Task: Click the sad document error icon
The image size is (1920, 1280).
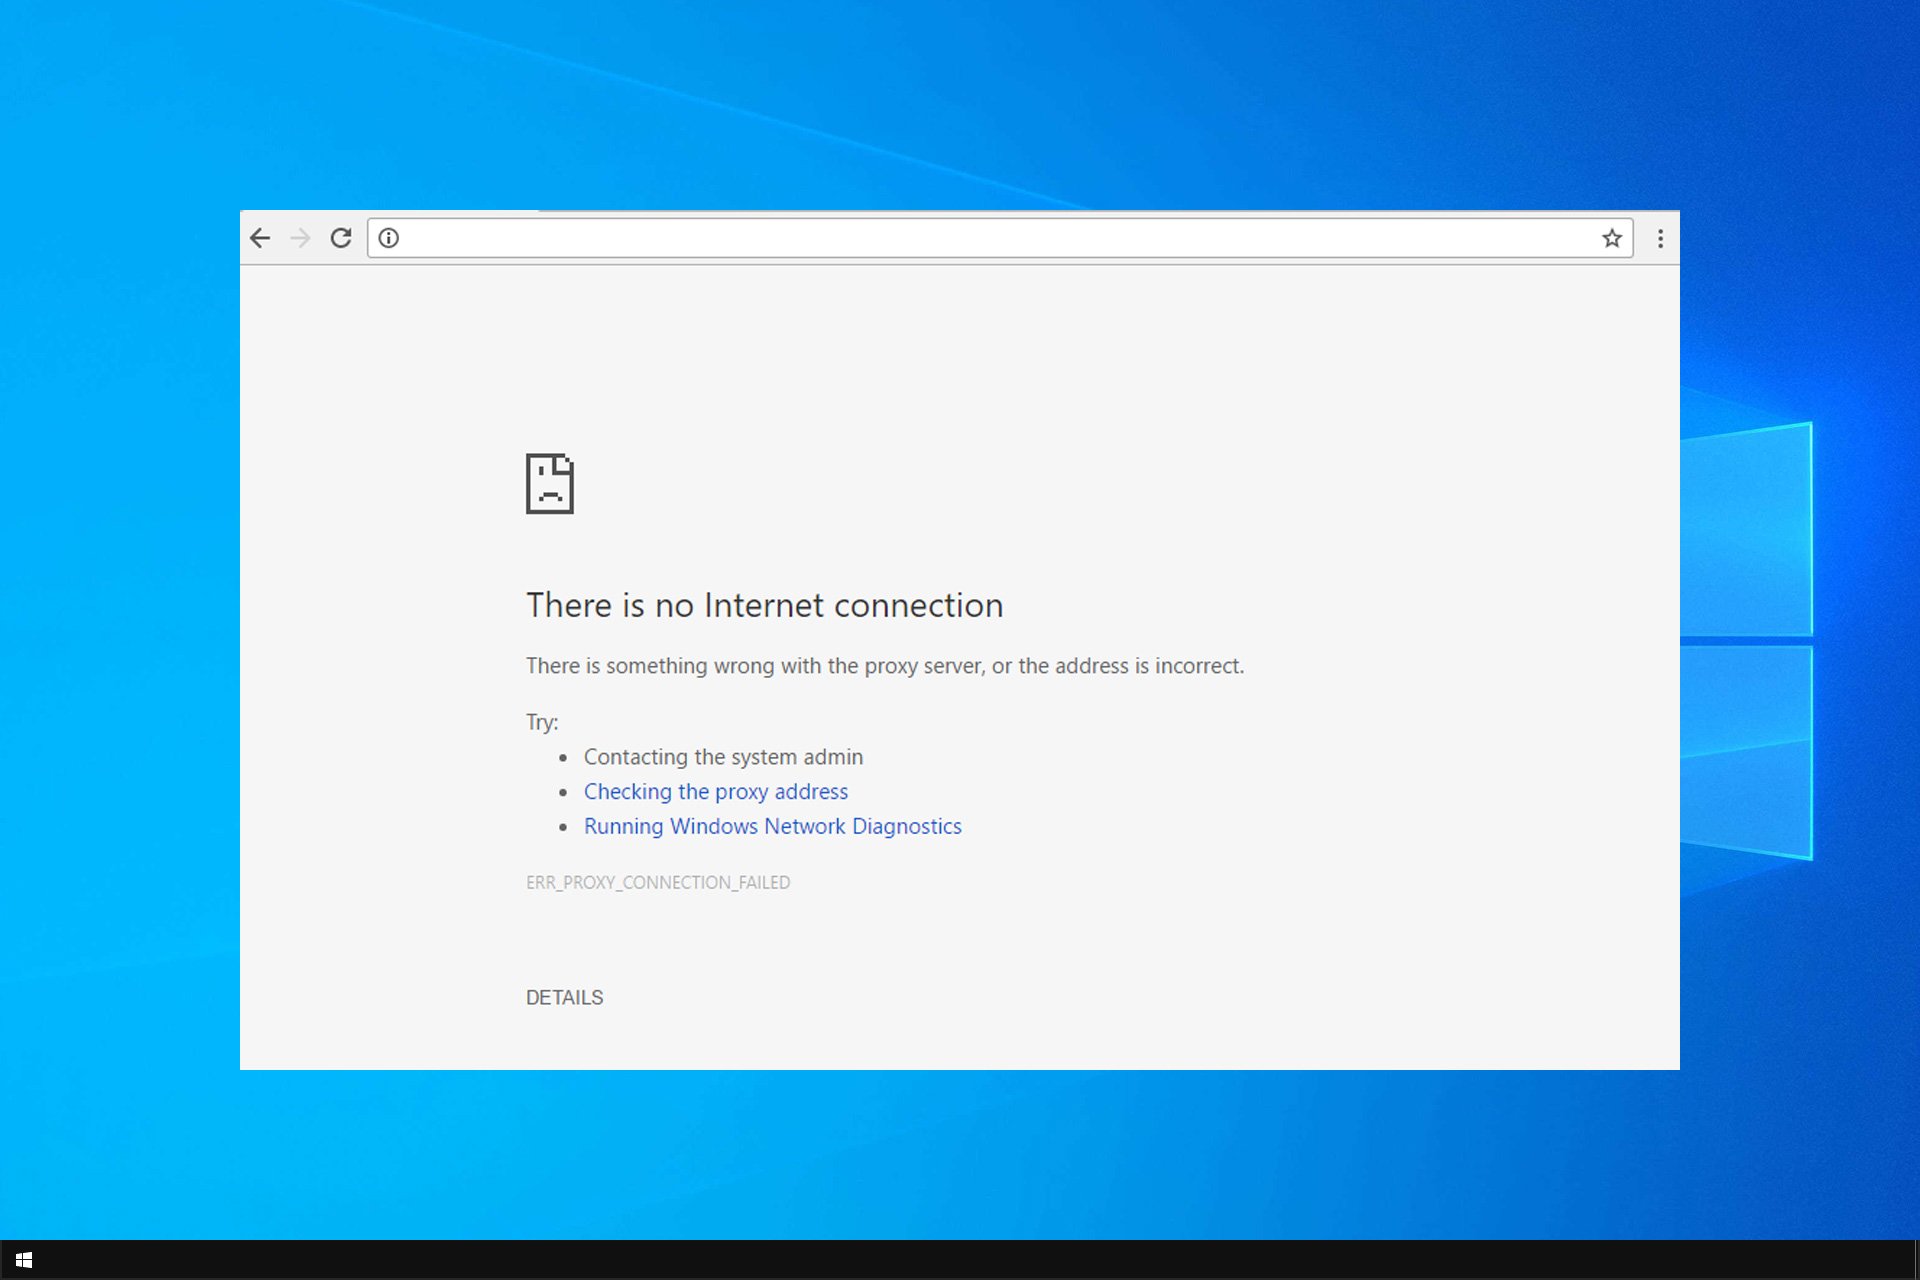Action: tap(549, 481)
